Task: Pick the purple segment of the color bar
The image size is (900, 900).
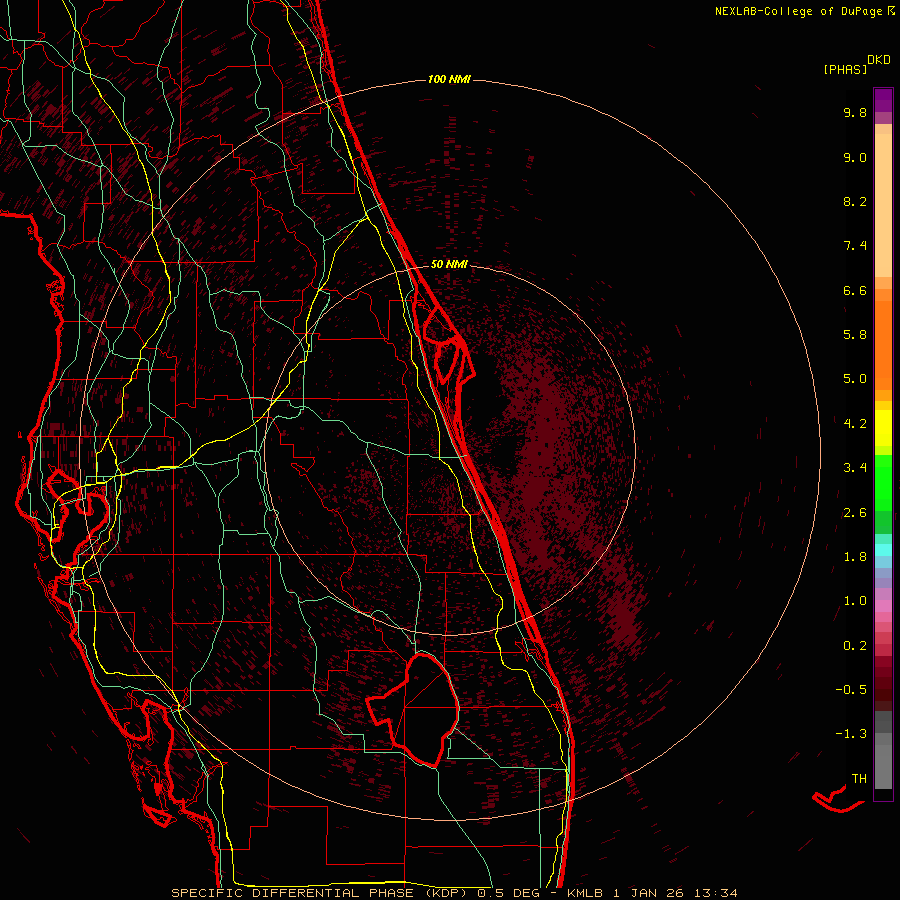Action: (x=883, y=100)
